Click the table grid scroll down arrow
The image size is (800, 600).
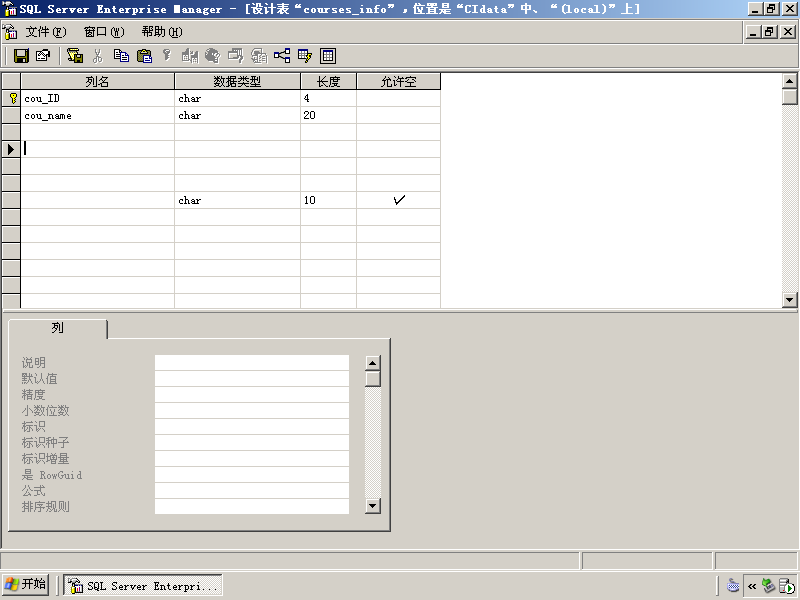click(789, 300)
